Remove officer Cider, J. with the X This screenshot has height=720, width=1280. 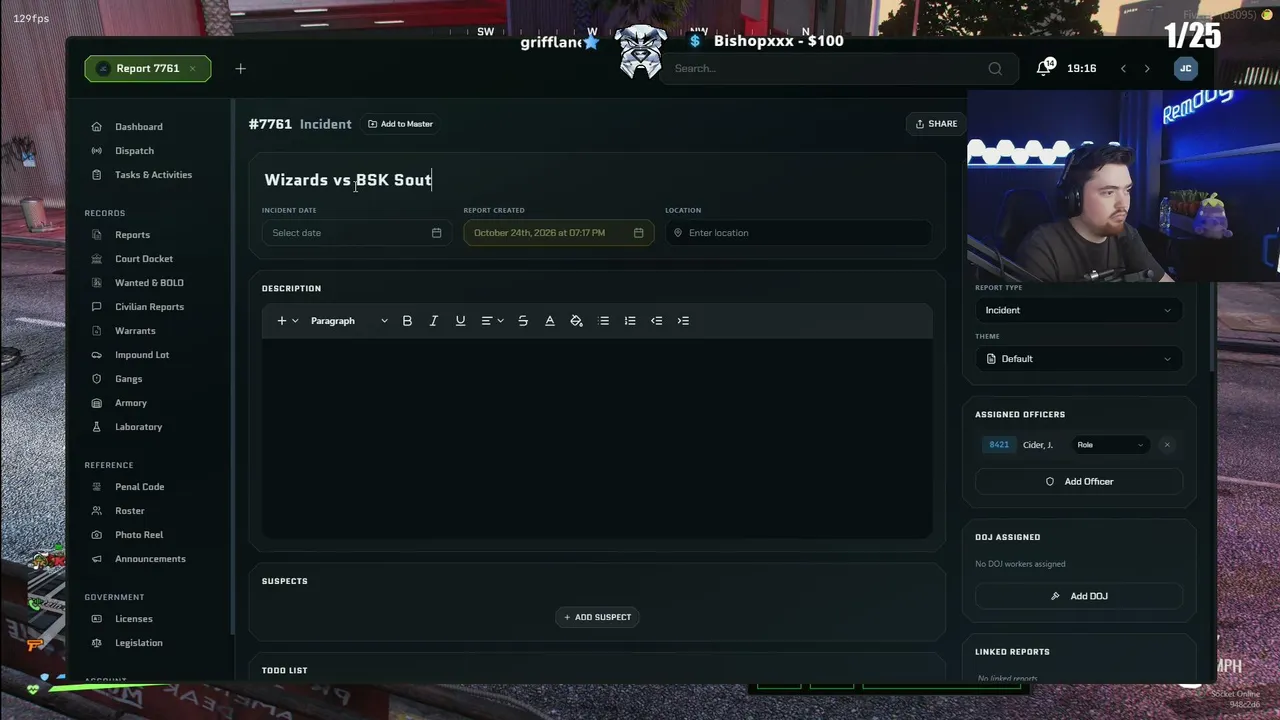1167,445
